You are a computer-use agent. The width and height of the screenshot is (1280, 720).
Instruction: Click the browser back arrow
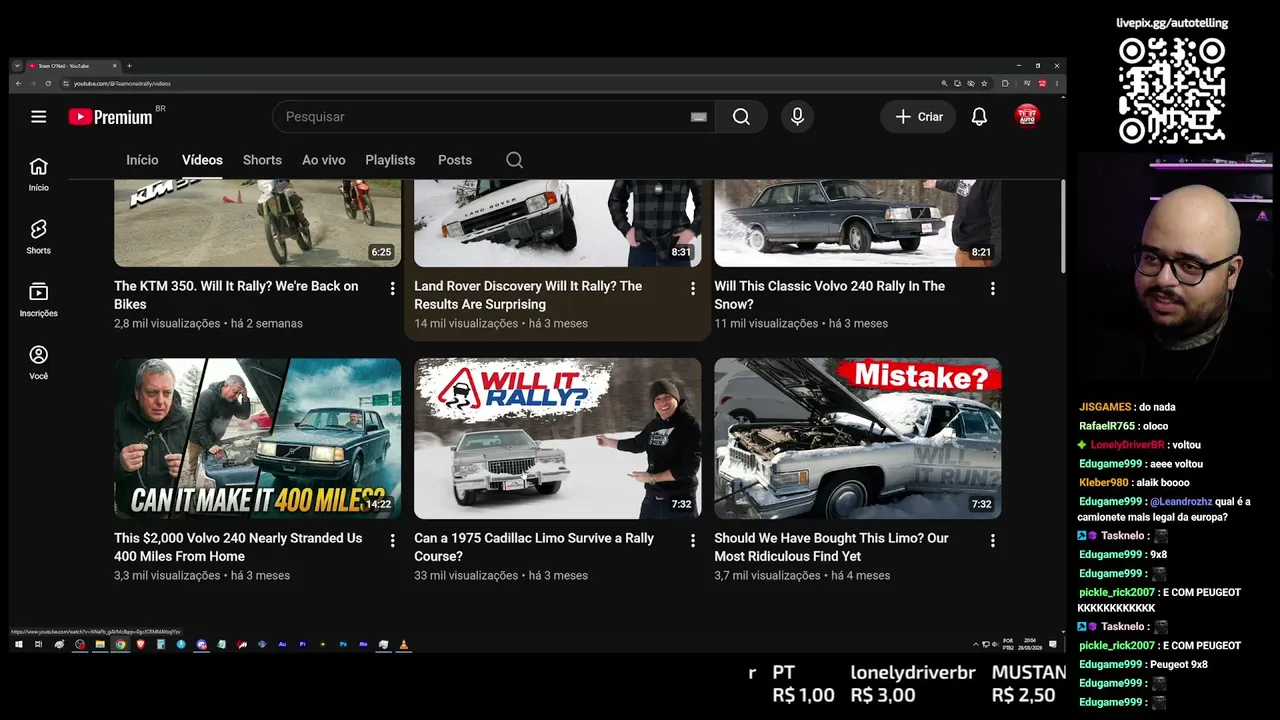coord(18,83)
